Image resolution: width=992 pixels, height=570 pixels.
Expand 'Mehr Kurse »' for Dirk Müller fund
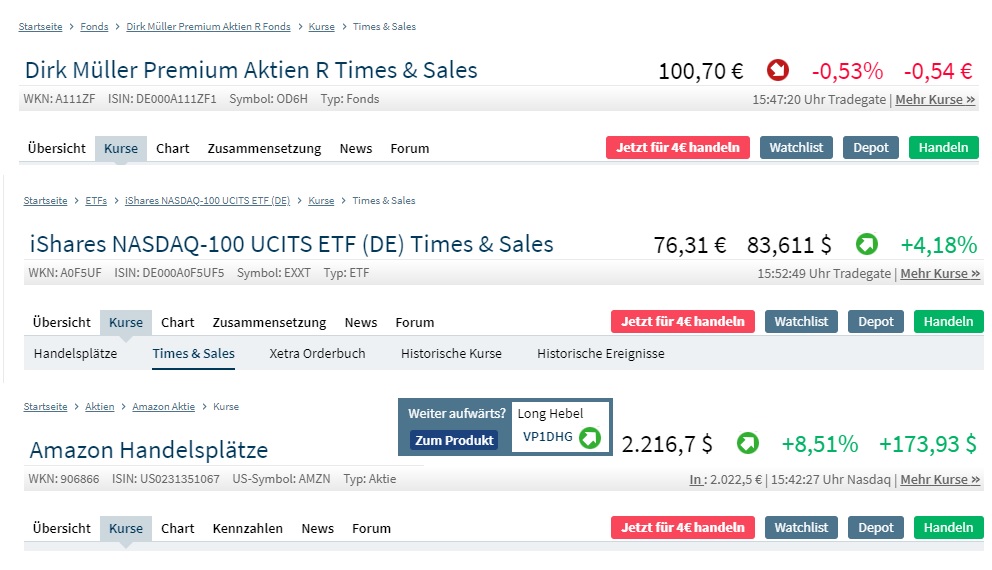click(x=935, y=100)
